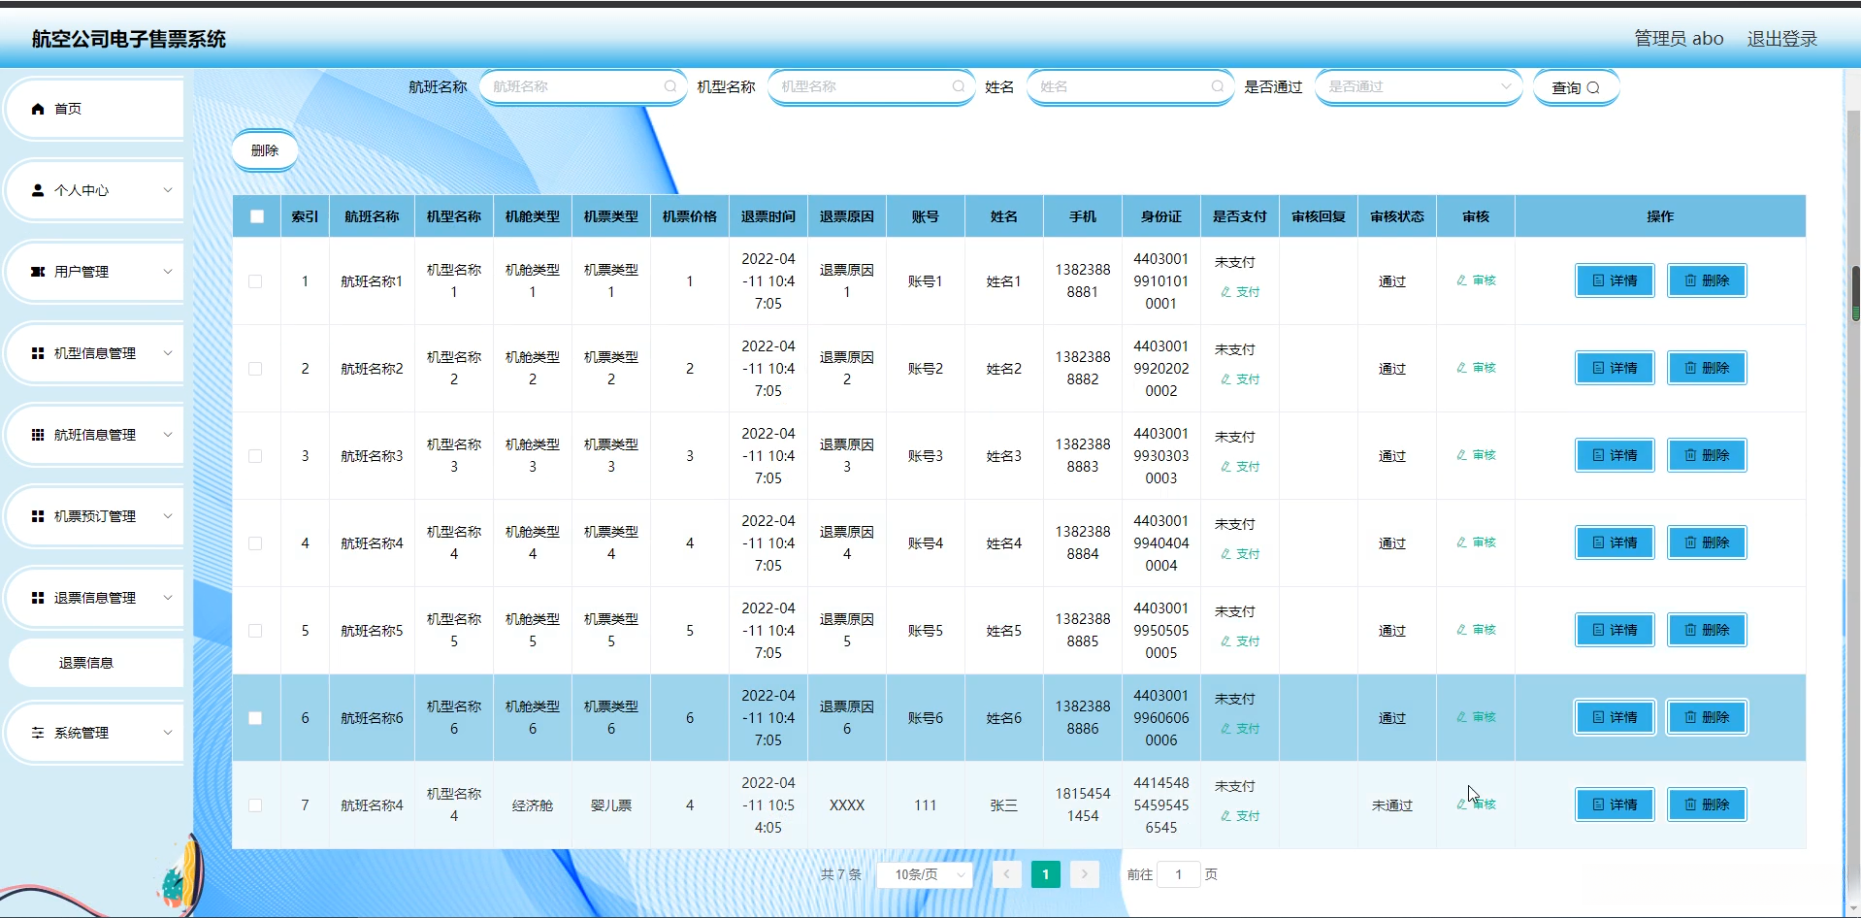Click the home icon beside 首页
The image size is (1861, 918).
pos(38,109)
